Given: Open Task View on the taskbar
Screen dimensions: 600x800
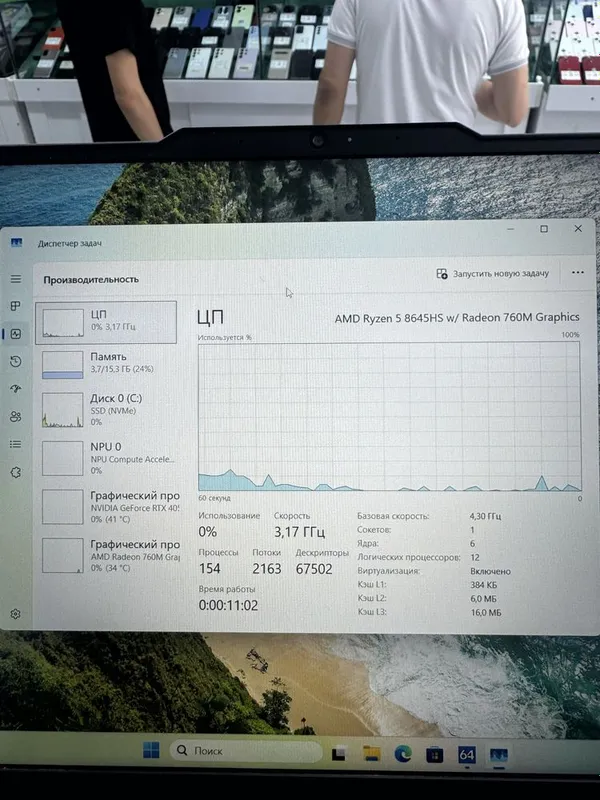Looking at the screenshot, I should tap(340, 754).
